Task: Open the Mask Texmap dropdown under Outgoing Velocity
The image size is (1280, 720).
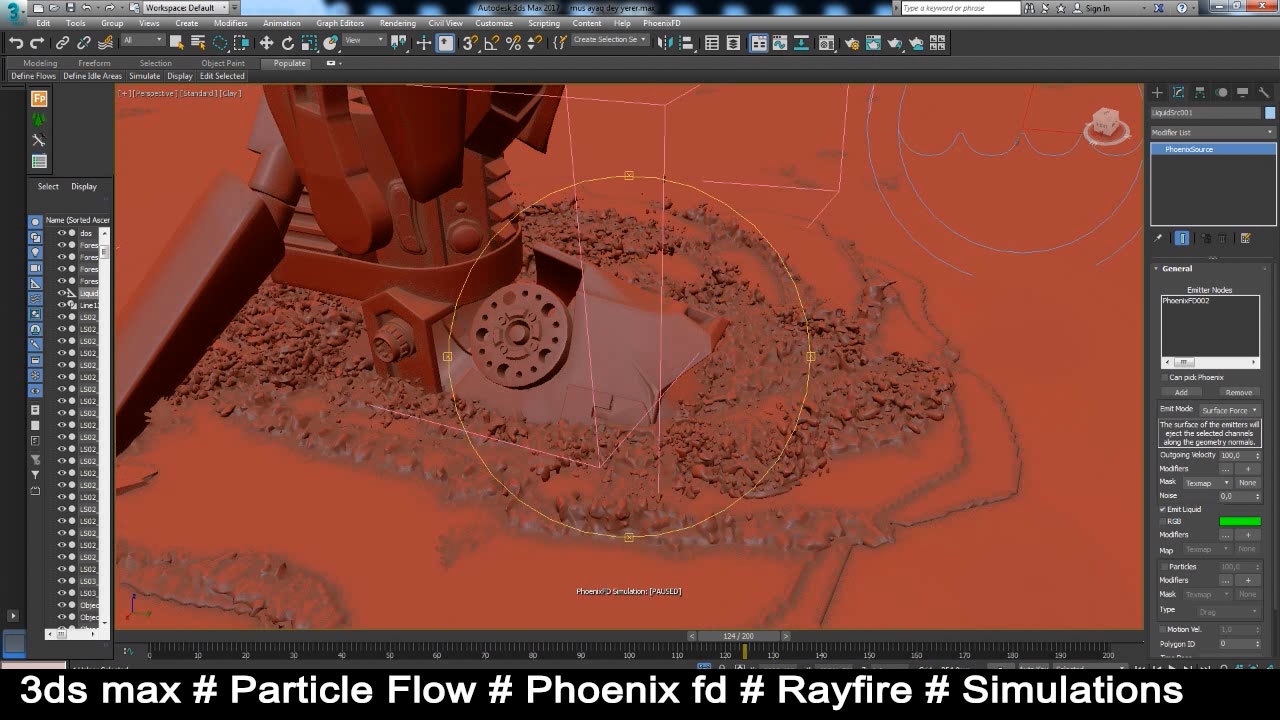Action: [1207, 483]
